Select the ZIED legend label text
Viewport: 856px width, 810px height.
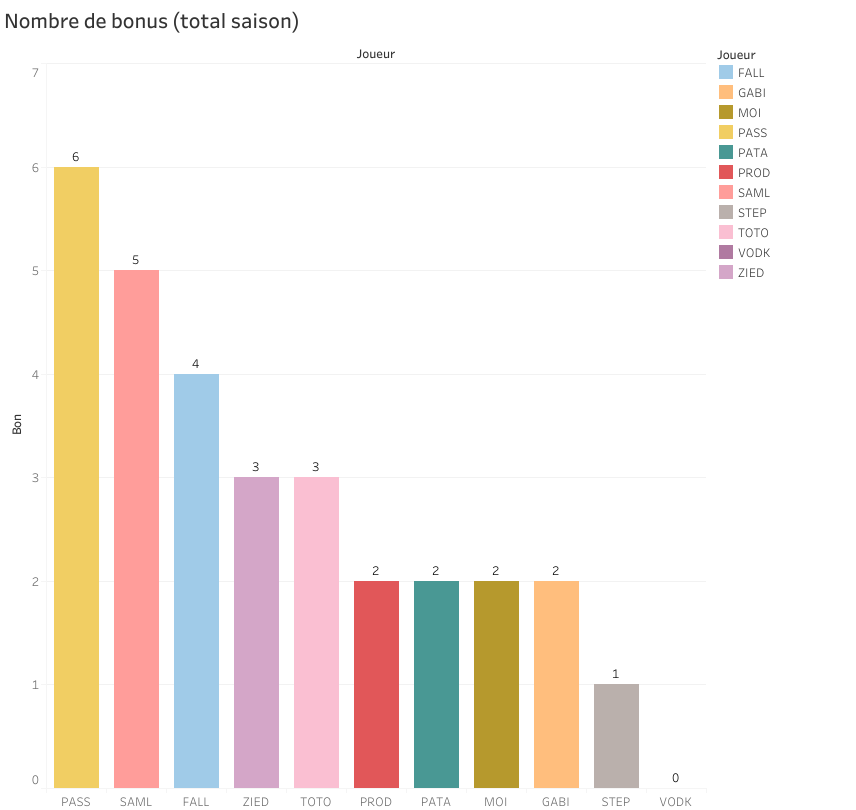tap(751, 273)
